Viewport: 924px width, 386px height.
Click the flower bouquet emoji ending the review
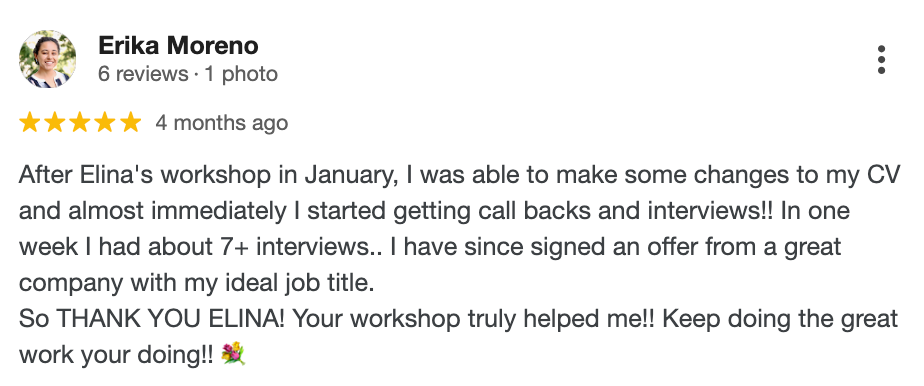(233, 354)
